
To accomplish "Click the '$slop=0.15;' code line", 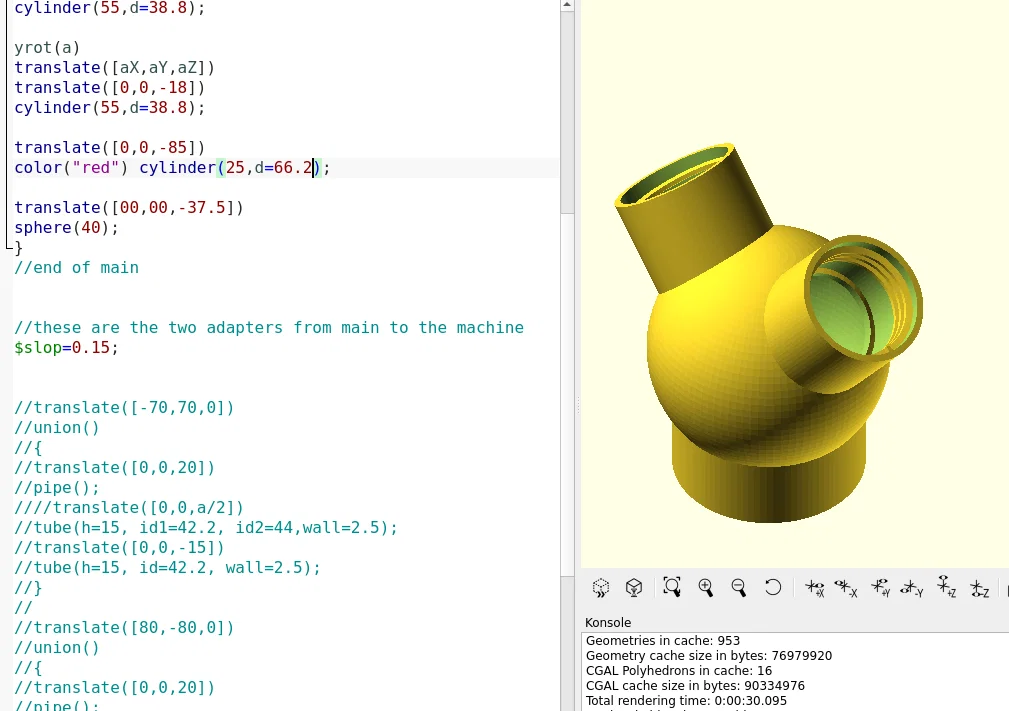I will click(x=66, y=347).
